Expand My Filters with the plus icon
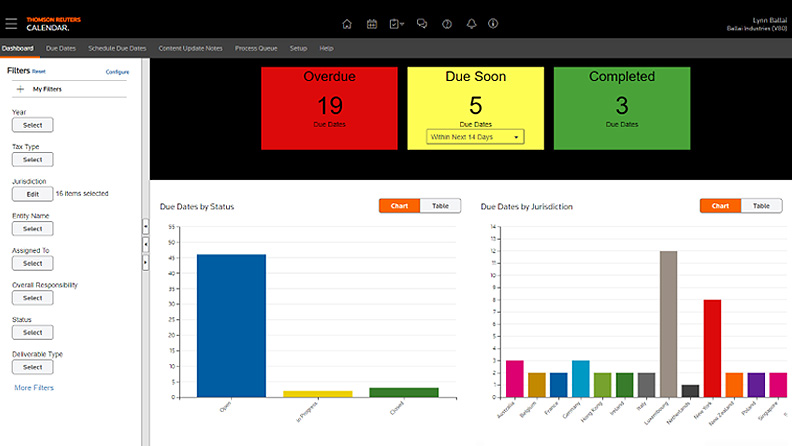Image resolution: width=792 pixels, height=446 pixels. (x=20, y=89)
